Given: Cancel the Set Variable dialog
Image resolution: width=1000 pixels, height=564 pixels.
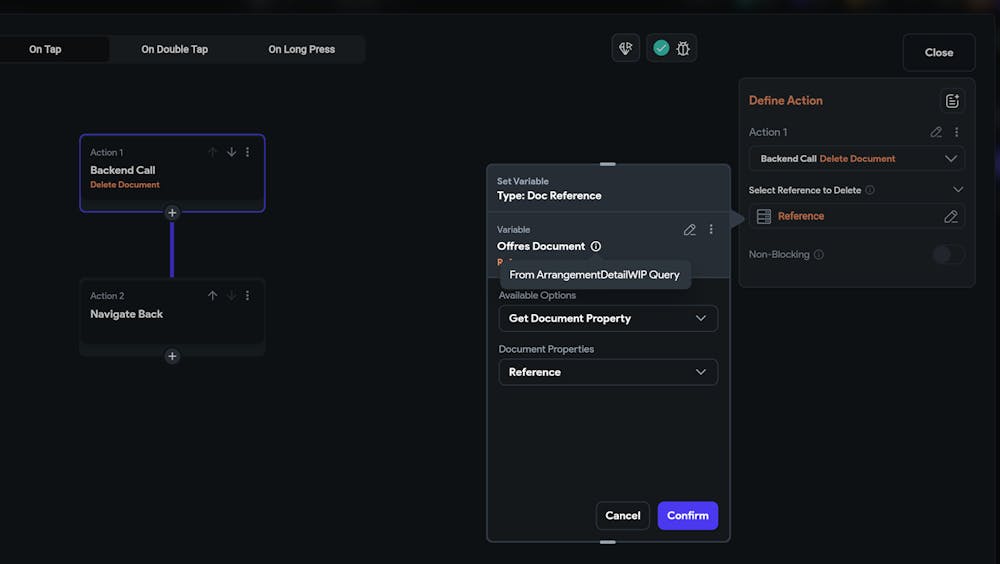Looking at the screenshot, I should 622,516.
